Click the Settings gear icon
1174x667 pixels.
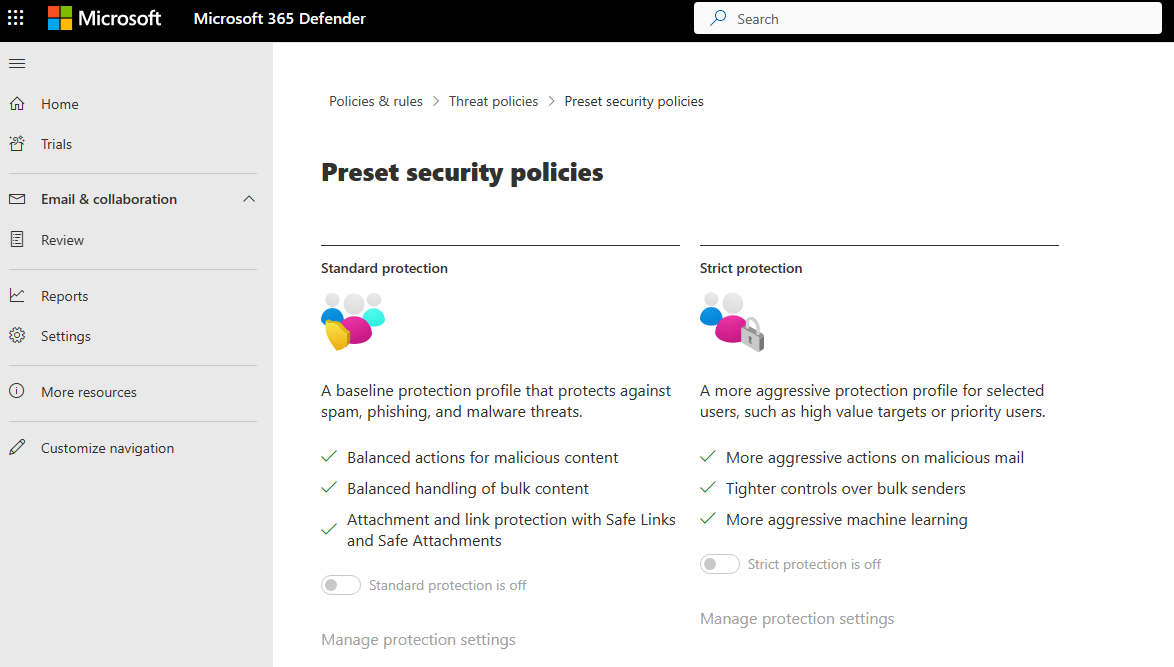pyautogui.click(x=17, y=336)
